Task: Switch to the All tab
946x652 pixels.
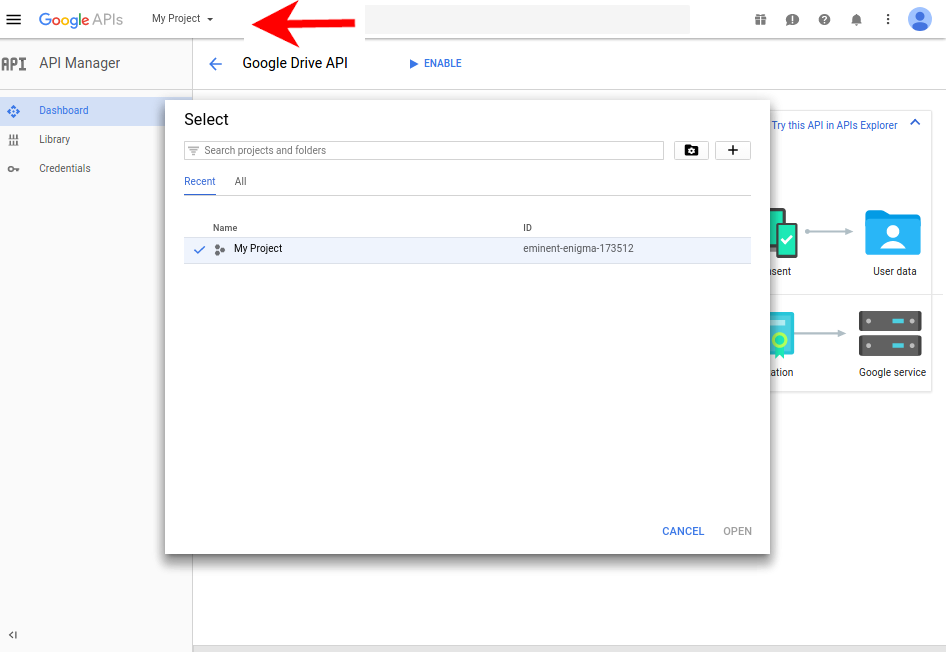Action: click(x=240, y=182)
